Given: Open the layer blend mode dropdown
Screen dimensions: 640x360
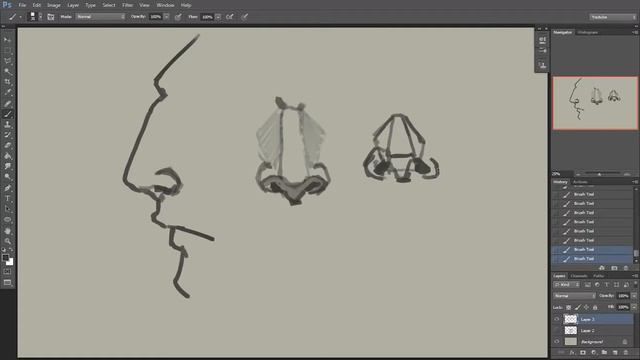Looking at the screenshot, I should coord(574,296).
